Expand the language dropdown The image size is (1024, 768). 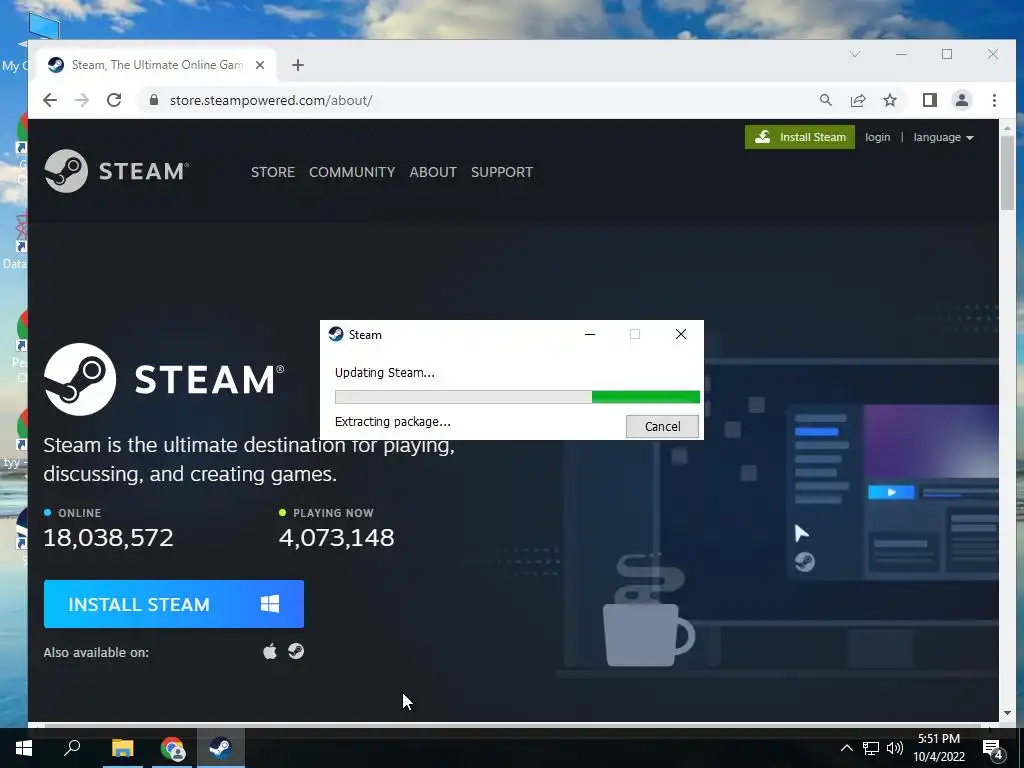coord(943,137)
